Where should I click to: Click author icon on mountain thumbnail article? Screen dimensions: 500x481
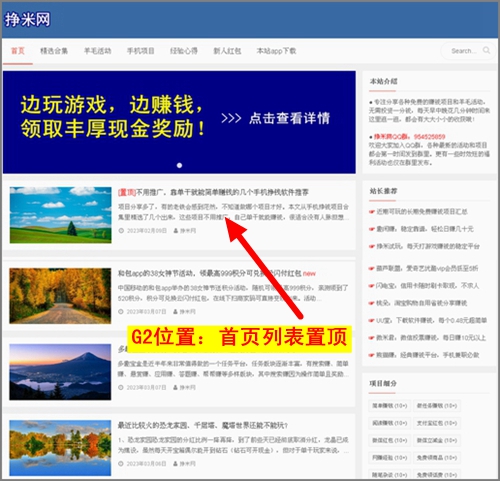[x=176, y=388]
